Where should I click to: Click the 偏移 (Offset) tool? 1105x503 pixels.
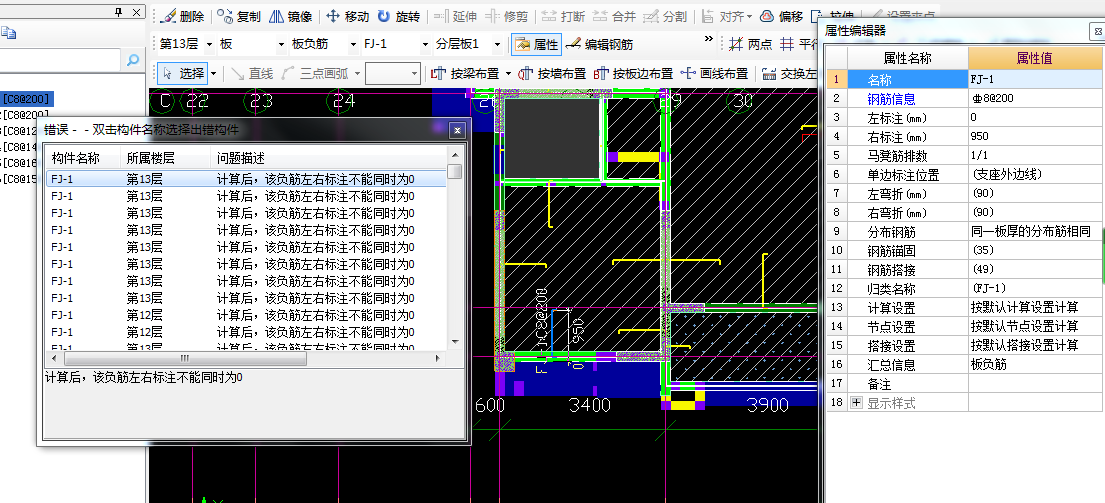coord(782,16)
